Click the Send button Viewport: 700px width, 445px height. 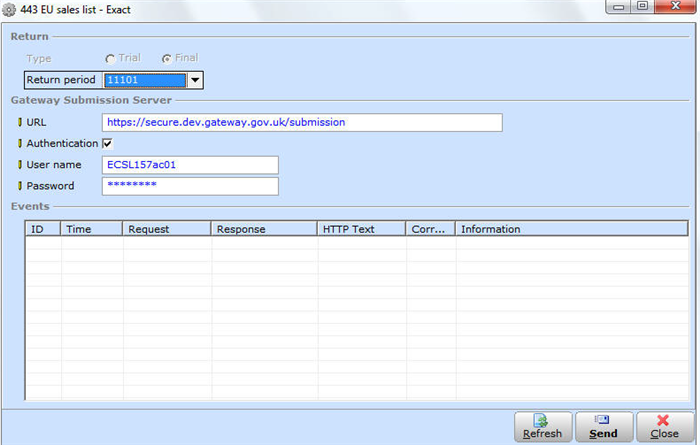pos(604,427)
